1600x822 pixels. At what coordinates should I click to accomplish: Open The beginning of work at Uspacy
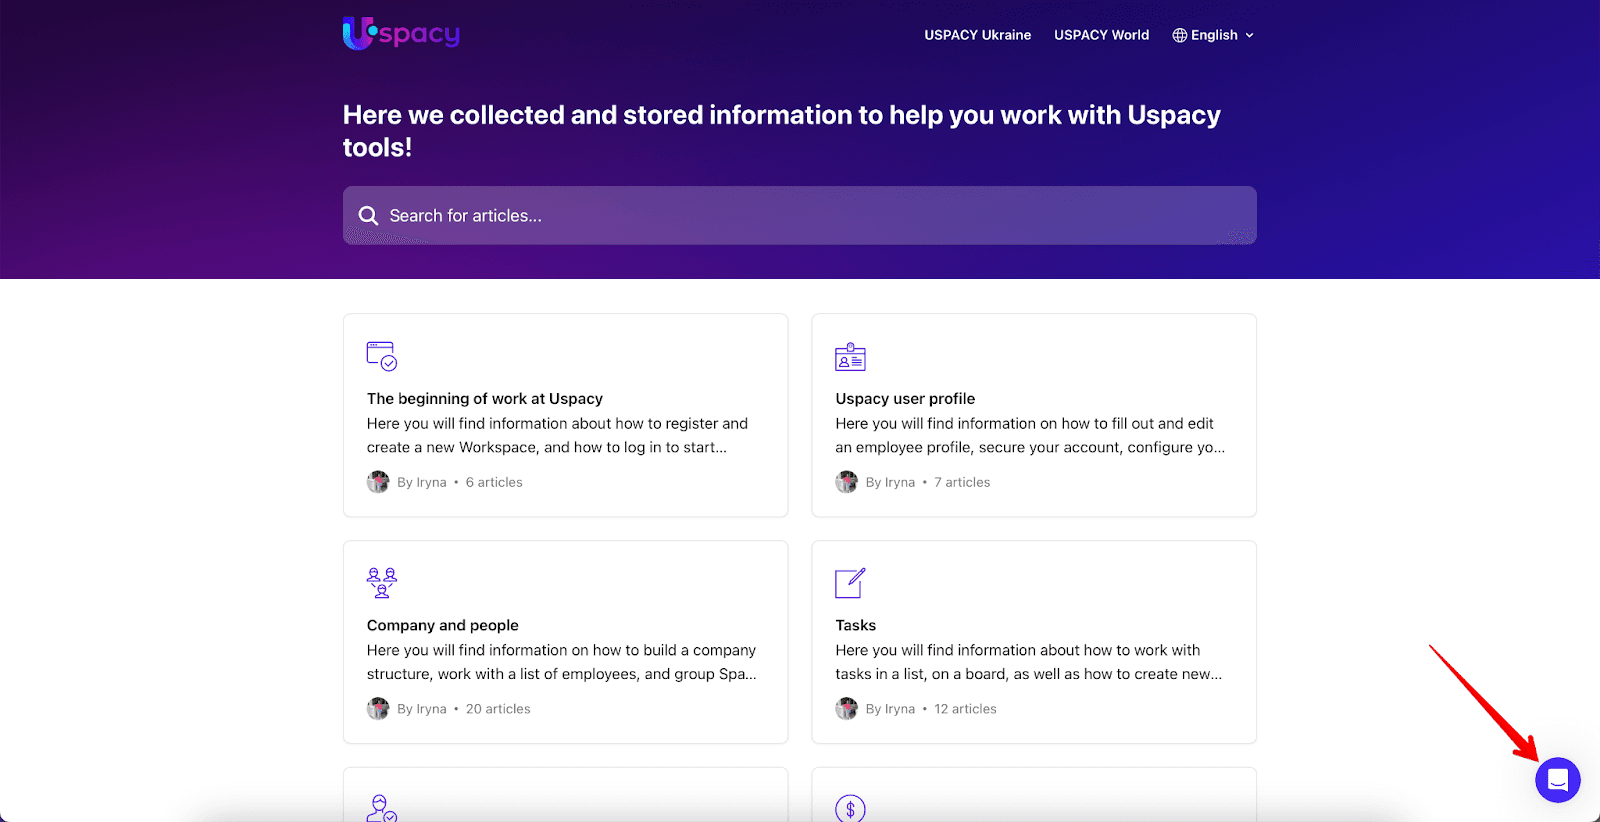(x=485, y=399)
